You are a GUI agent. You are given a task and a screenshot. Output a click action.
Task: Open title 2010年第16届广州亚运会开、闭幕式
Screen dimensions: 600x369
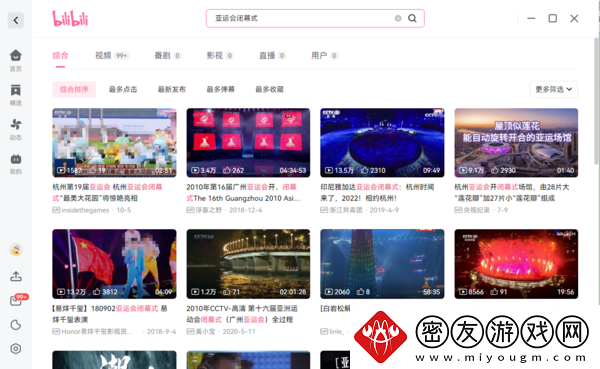(x=243, y=193)
